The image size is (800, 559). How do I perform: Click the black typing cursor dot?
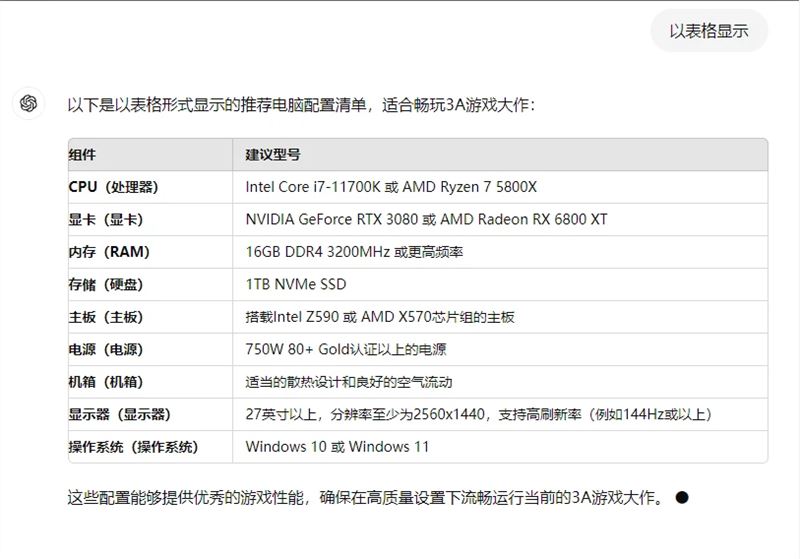(682, 497)
